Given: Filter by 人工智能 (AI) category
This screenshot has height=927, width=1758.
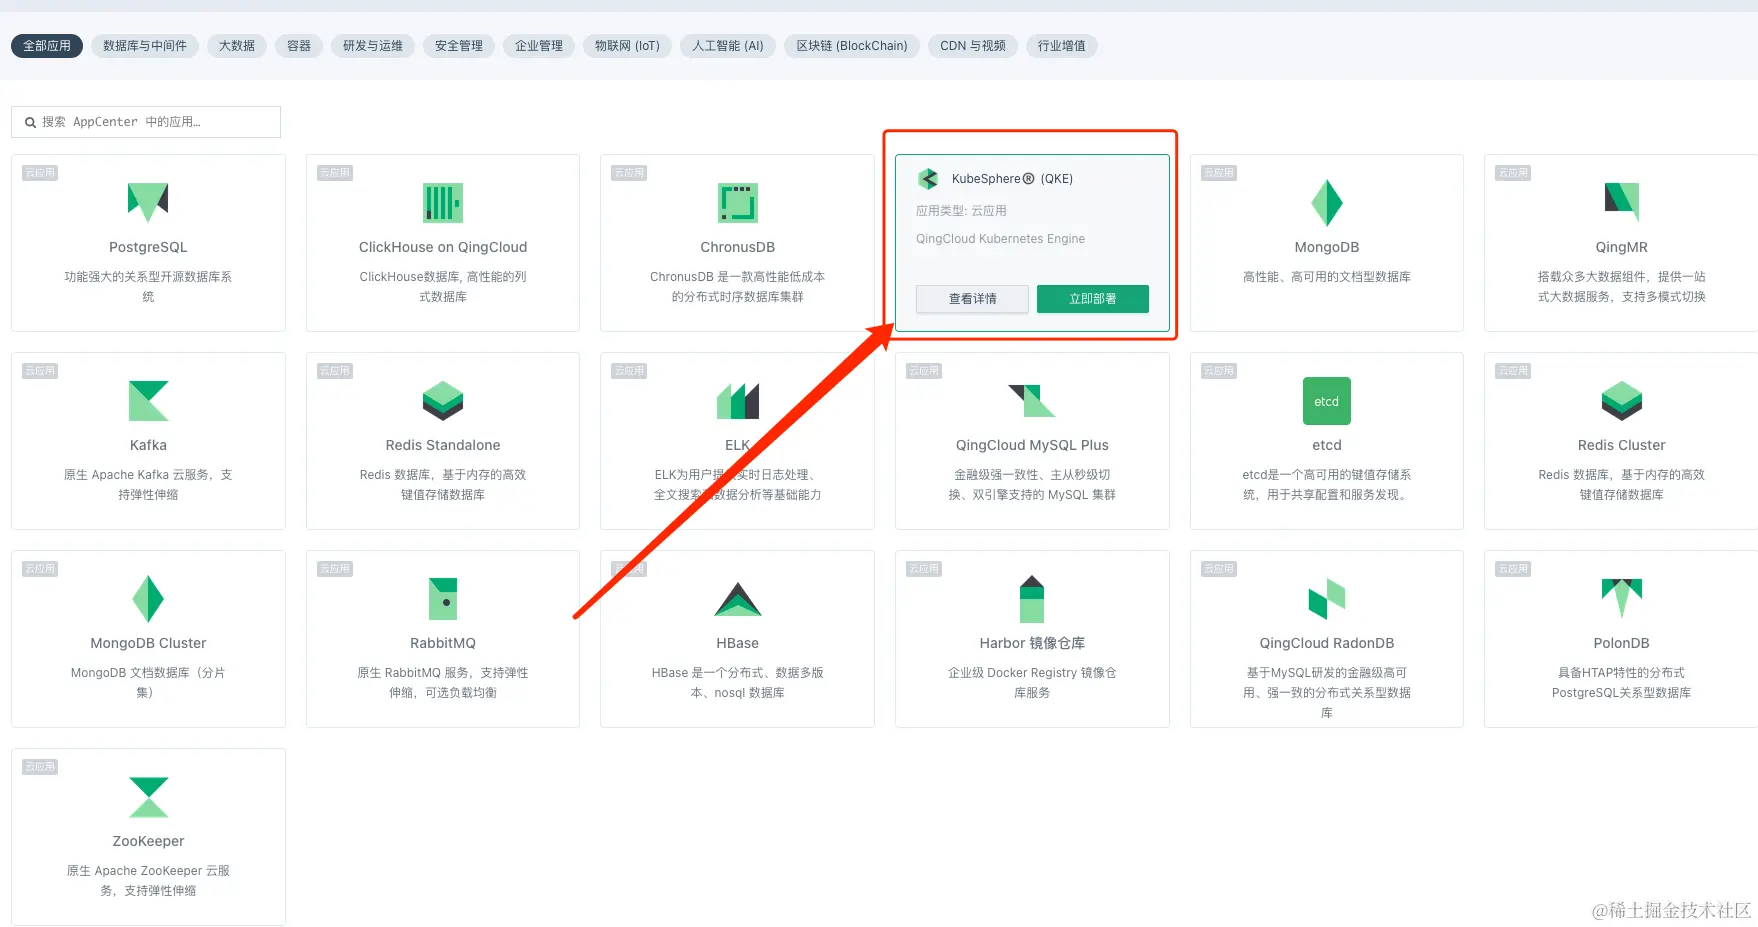Looking at the screenshot, I should click(728, 46).
